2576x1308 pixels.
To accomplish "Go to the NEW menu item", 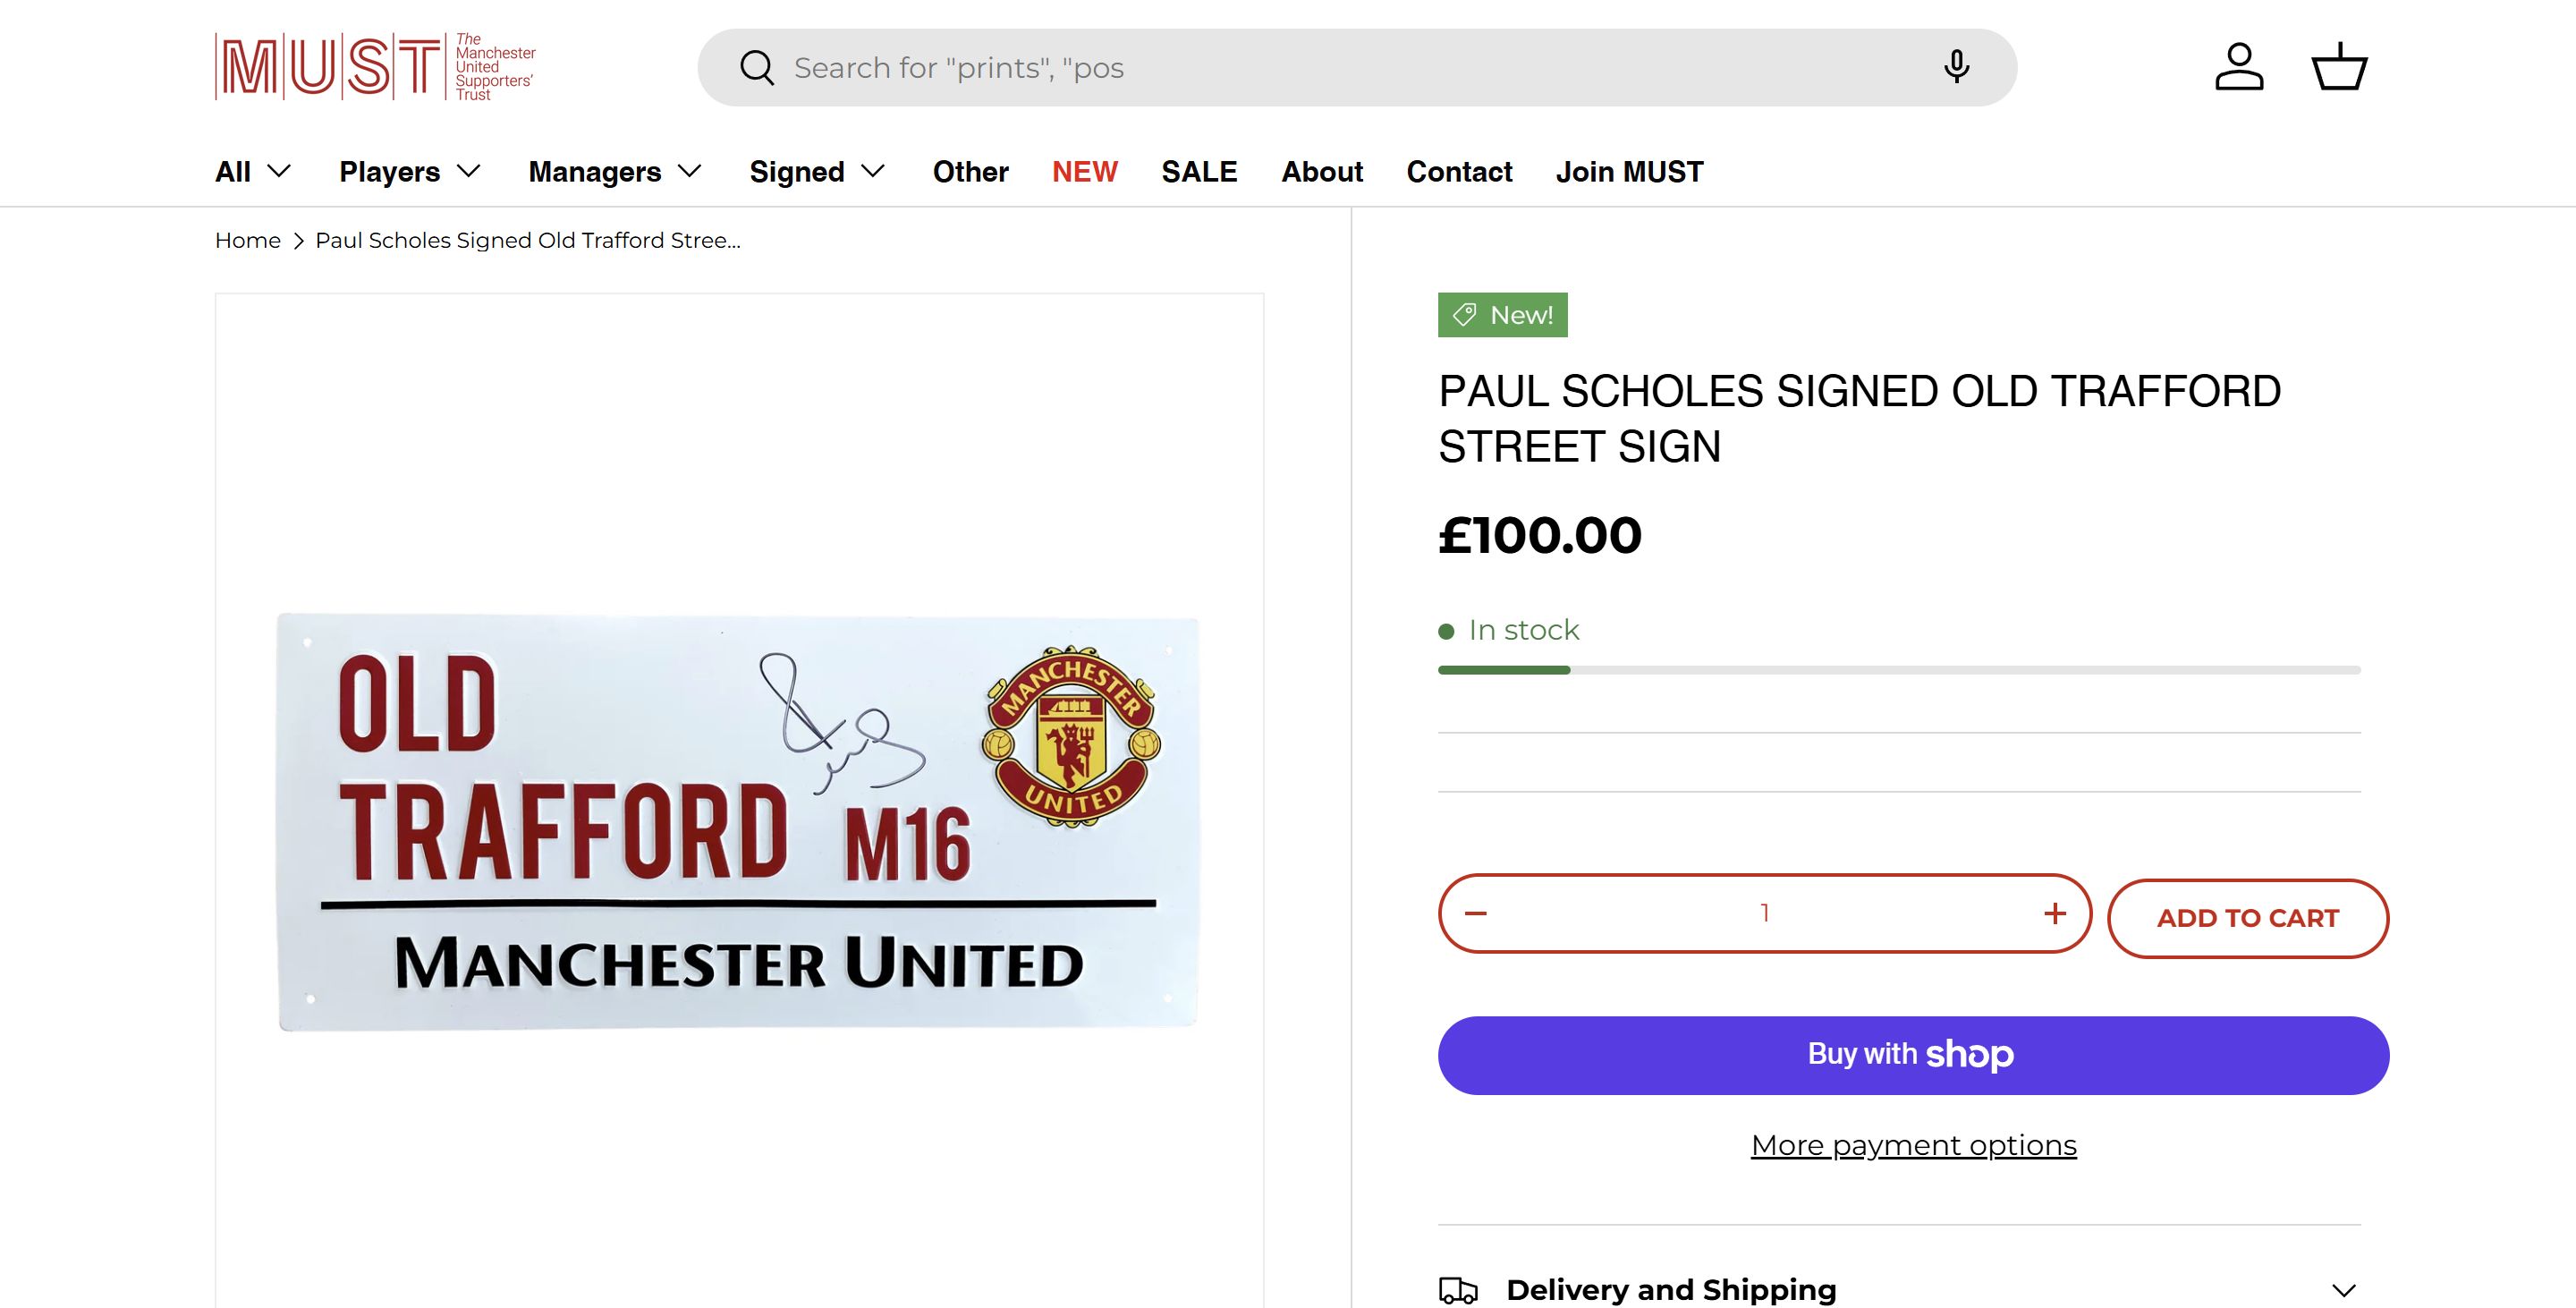I will [x=1084, y=172].
